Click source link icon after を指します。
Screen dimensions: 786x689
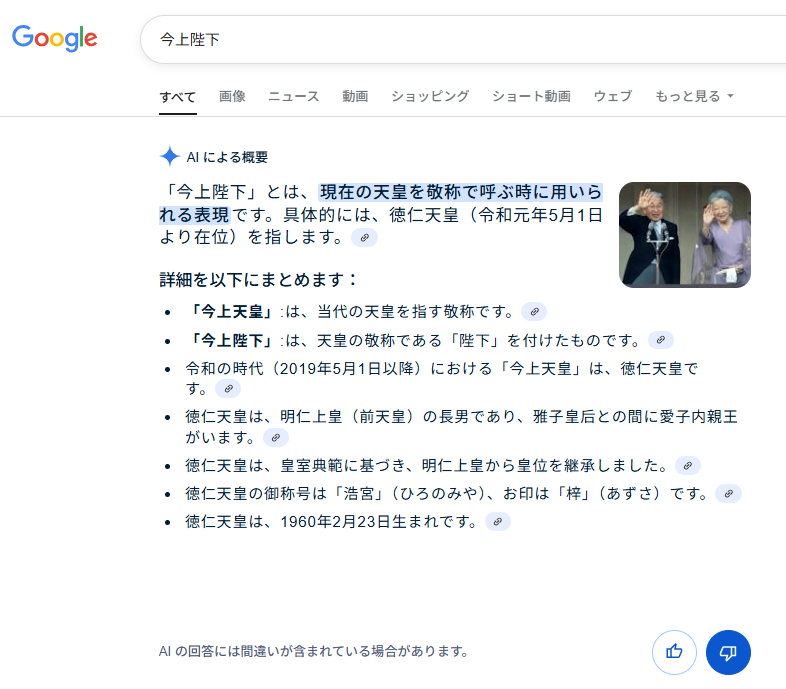point(364,237)
